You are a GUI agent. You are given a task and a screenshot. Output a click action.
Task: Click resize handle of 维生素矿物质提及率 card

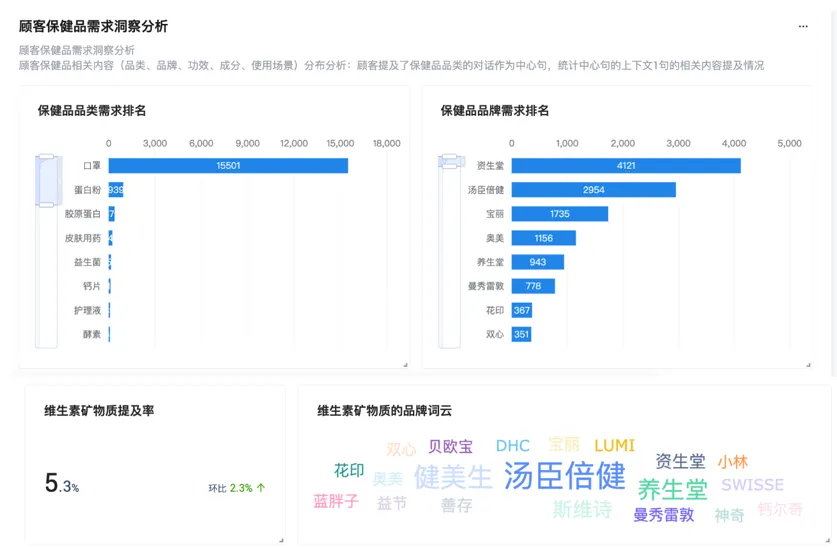coord(280,540)
